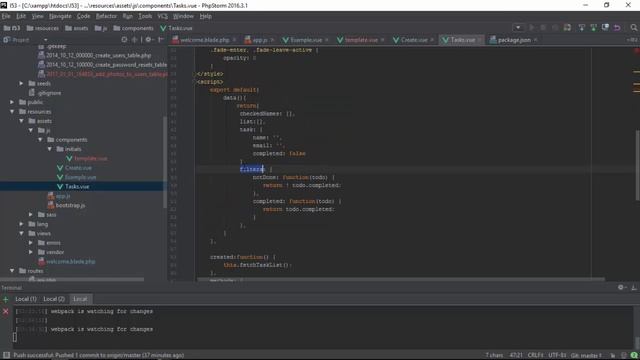Click the components breadcrumb in navigation bar
This screenshot has height=360, width=640.
(x=133, y=28)
